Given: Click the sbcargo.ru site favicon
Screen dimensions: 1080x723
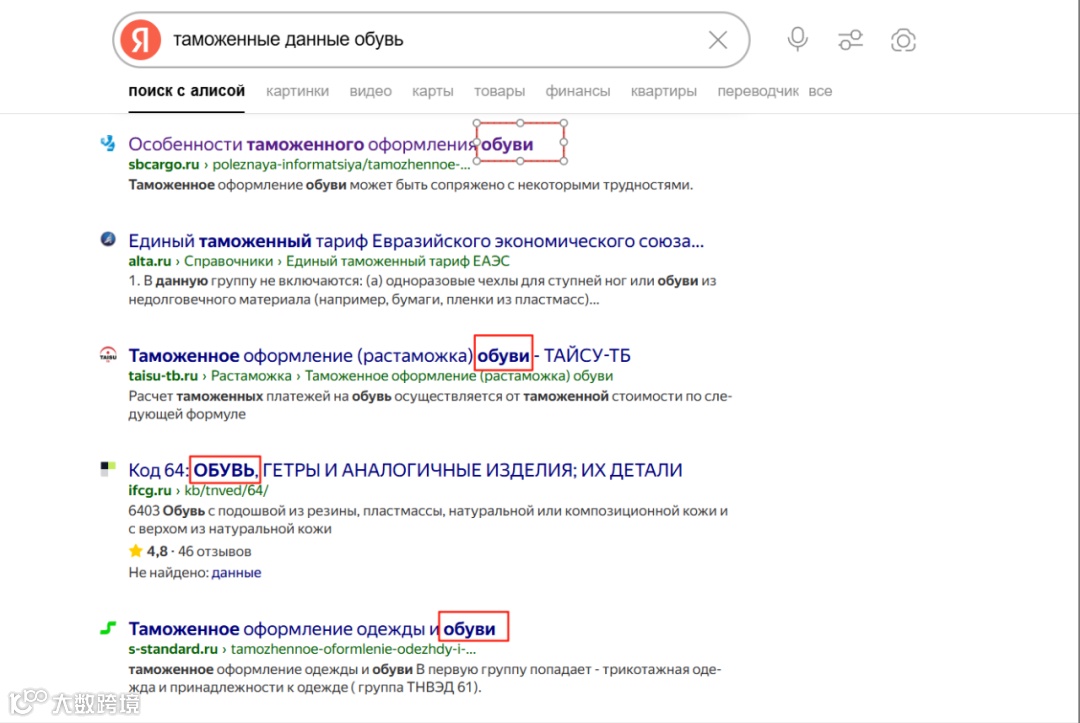Looking at the screenshot, I should point(108,143).
